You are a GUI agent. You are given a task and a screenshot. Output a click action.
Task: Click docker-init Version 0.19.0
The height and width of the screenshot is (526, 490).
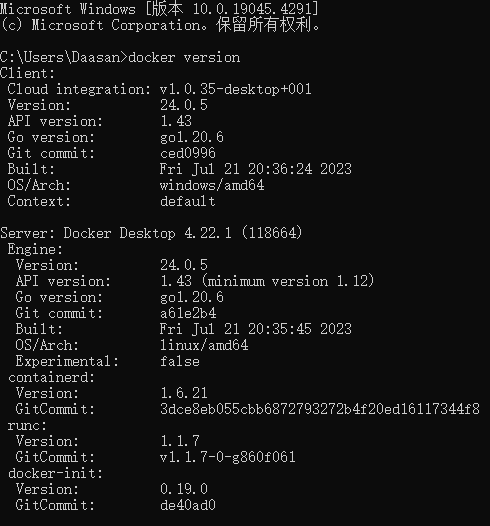pos(184,489)
